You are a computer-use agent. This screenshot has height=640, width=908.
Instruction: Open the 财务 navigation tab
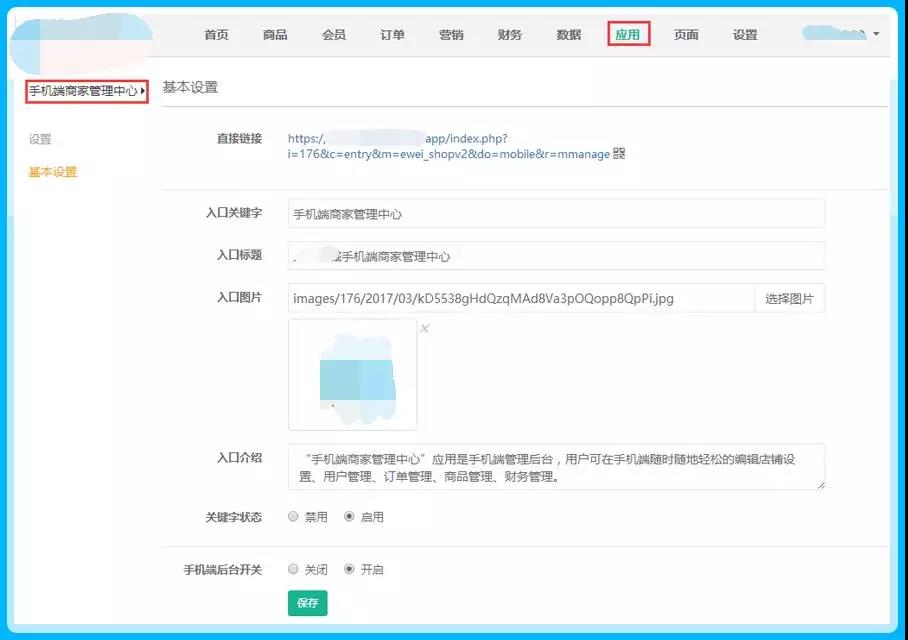(x=510, y=35)
